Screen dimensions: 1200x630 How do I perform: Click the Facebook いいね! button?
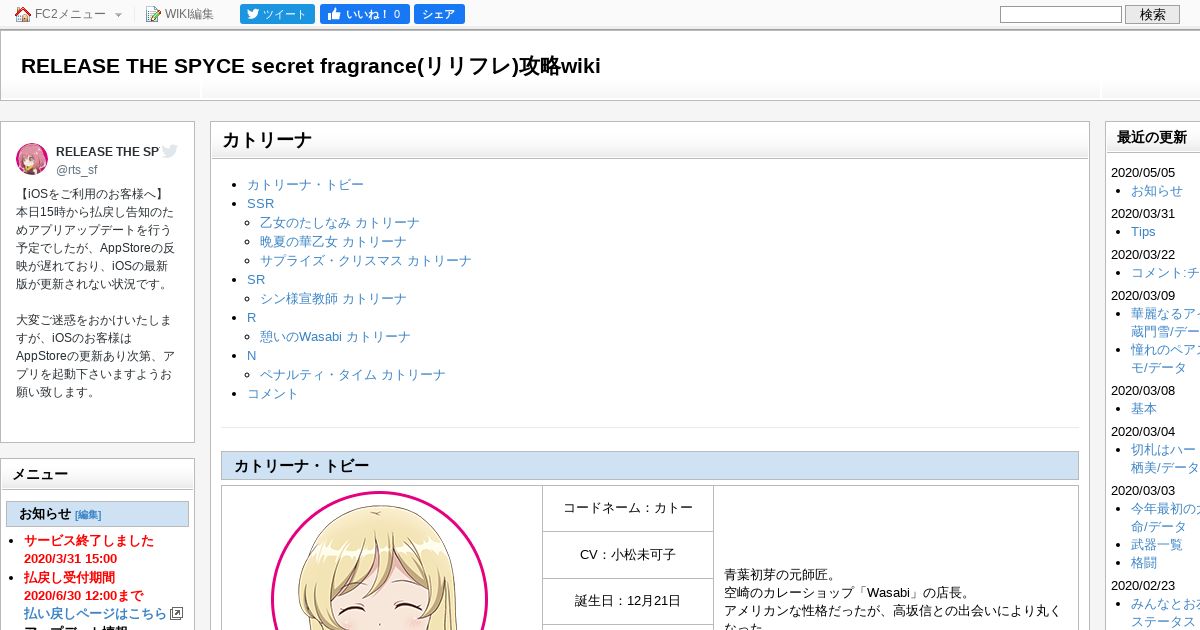coord(364,14)
